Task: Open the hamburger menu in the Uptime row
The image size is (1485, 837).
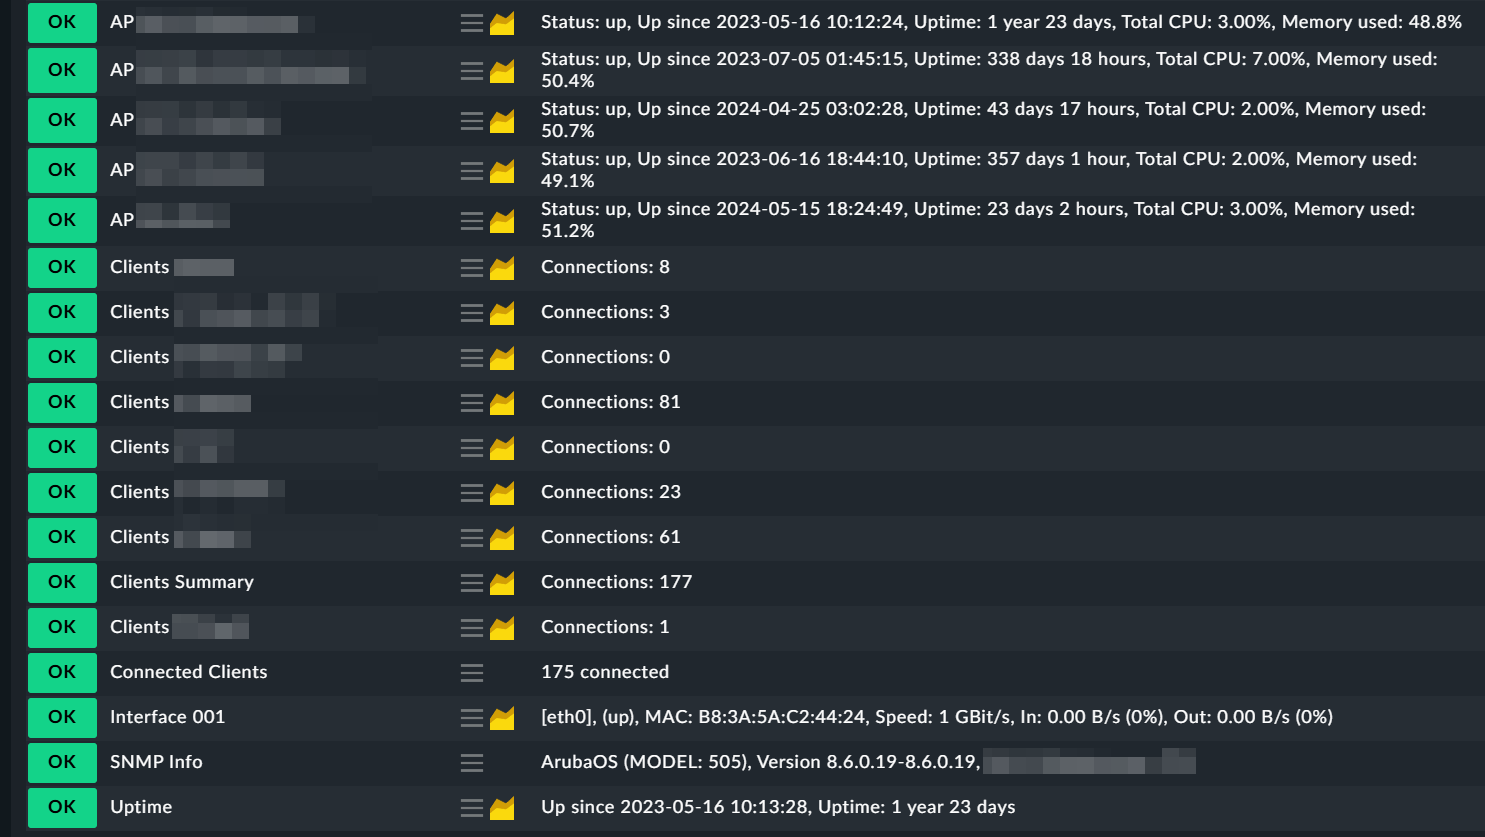Action: tap(472, 808)
